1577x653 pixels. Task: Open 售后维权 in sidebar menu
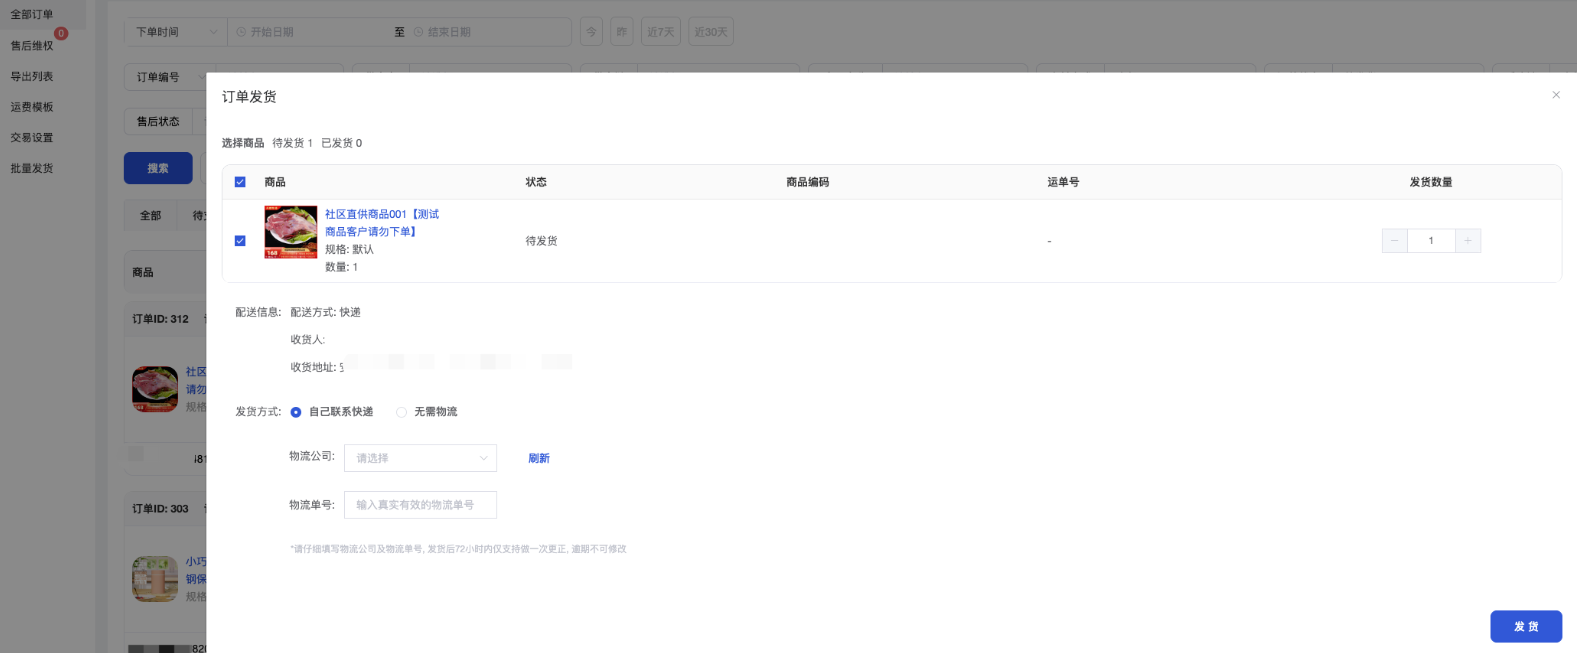pyautogui.click(x=32, y=46)
